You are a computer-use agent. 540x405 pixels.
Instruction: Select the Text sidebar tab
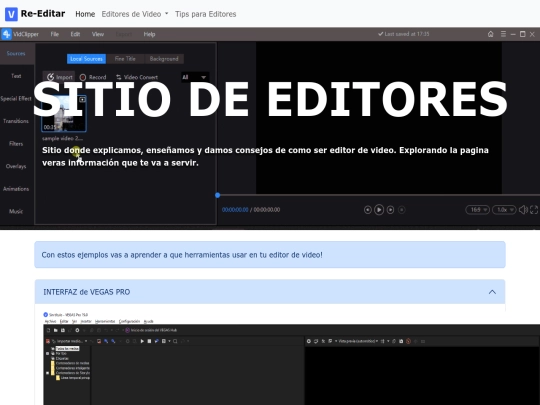(x=16, y=76)
